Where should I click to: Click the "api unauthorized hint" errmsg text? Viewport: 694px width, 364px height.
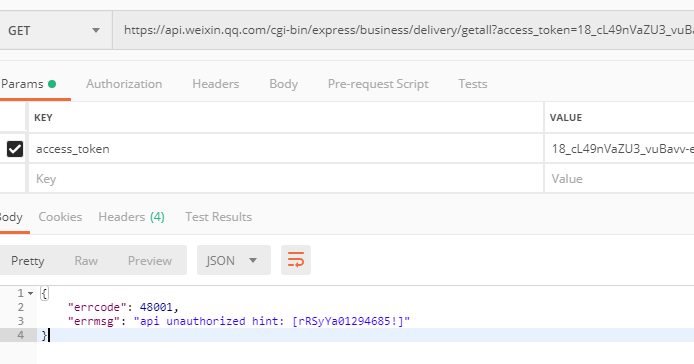tap(272, 321)
